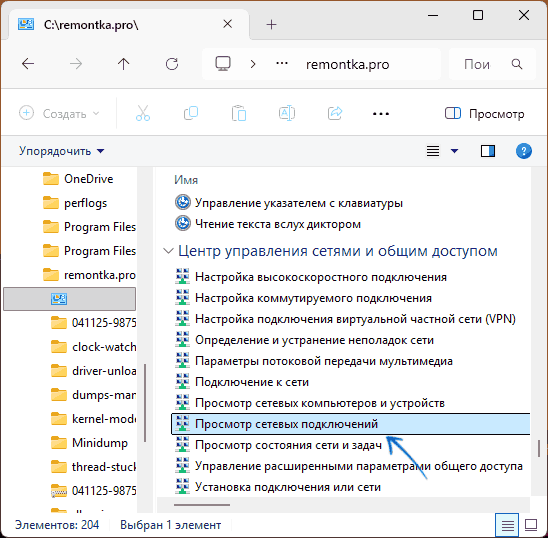Select the OneDrive folder in tree

pos(78,179)
